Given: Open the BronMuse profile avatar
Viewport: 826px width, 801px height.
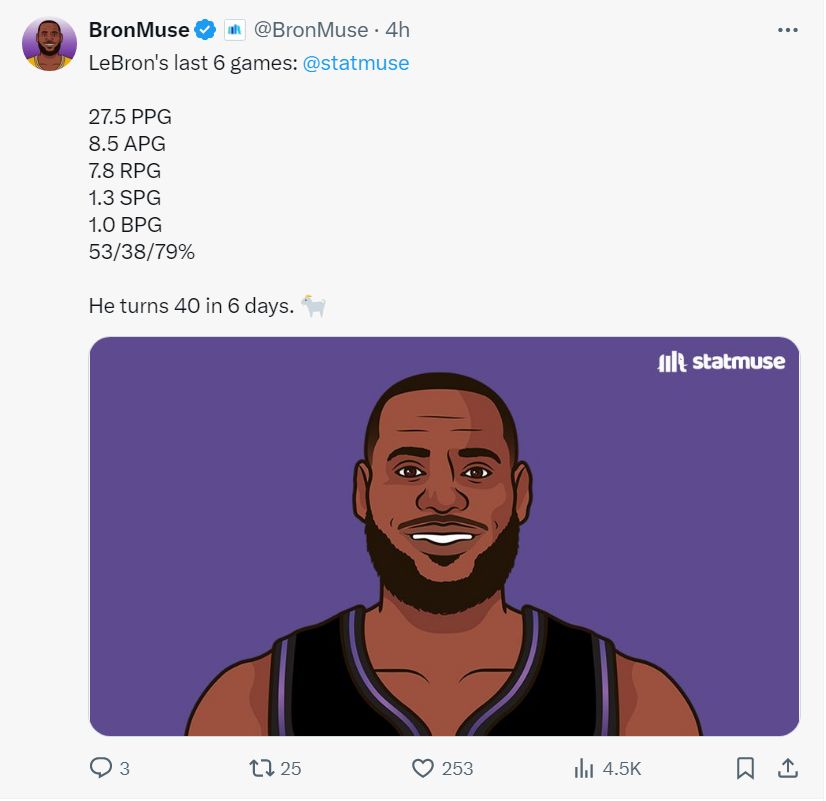Looking at the screenshot, I should (49, 45).
